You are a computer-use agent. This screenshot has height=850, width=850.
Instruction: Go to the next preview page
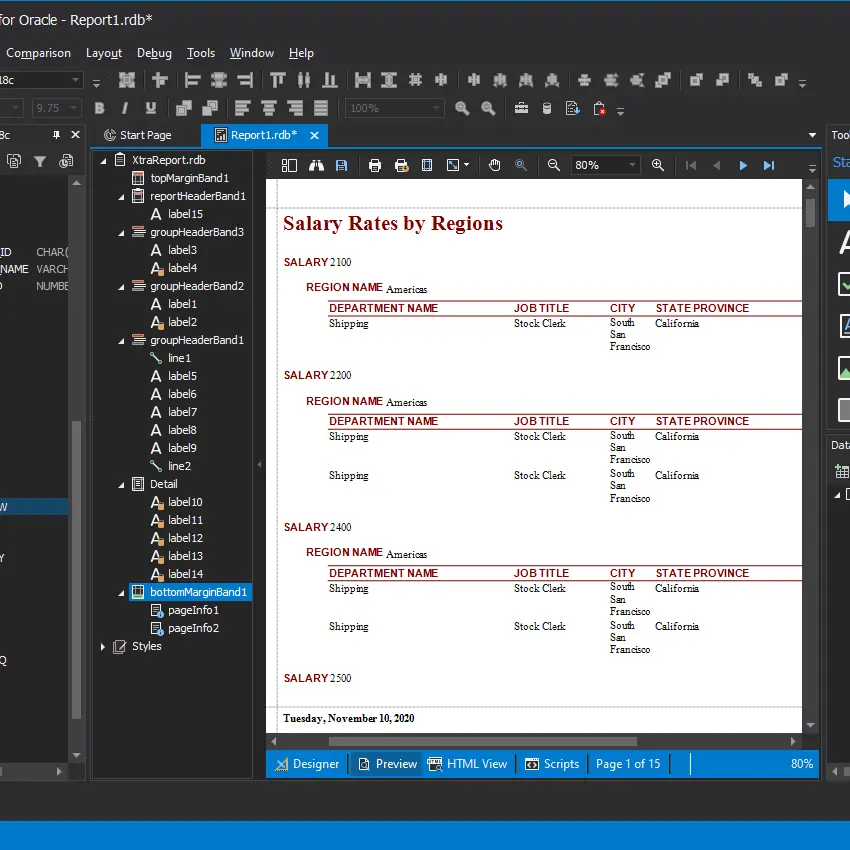tap(743, 165)
